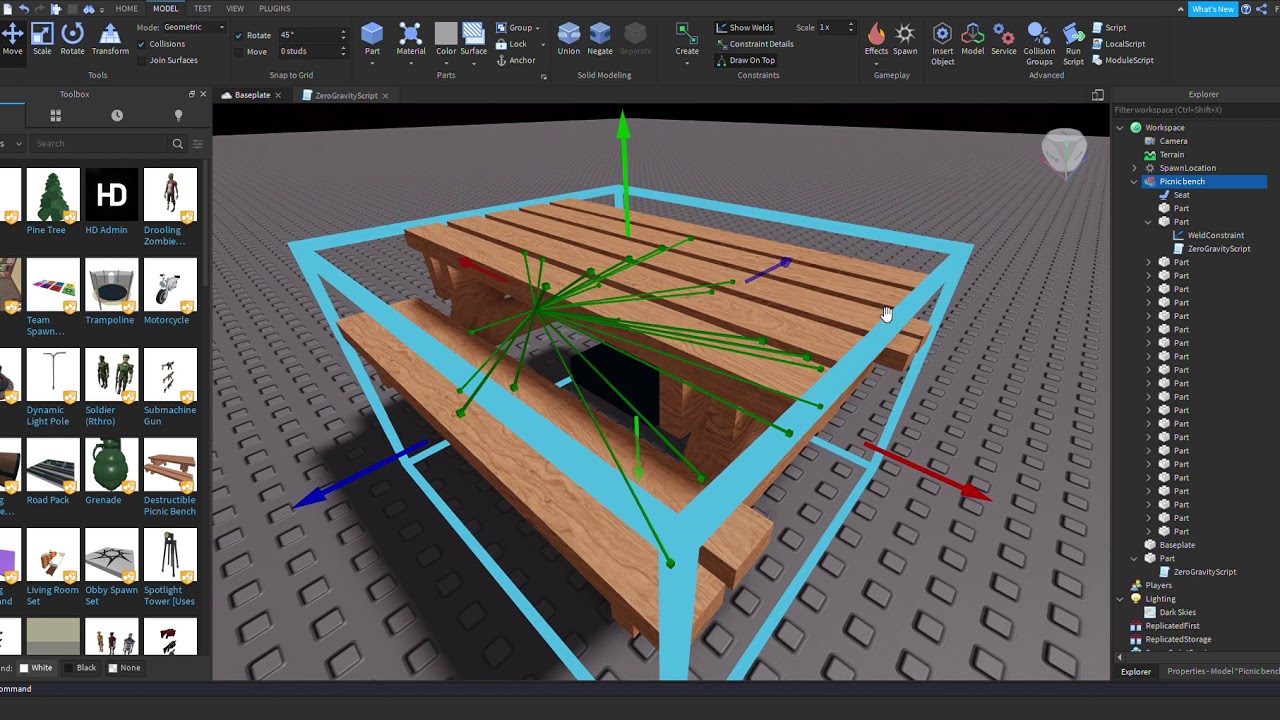Viewport: 1280px width, 720px height.
Task: Apply Union to the selected parts
Action: (568, 40)
